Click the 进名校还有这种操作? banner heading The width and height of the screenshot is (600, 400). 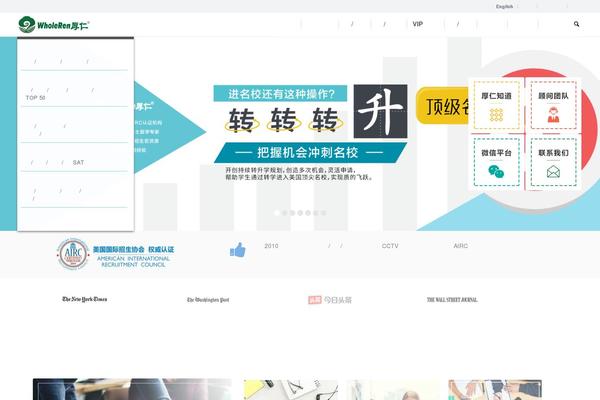point(280,93)
